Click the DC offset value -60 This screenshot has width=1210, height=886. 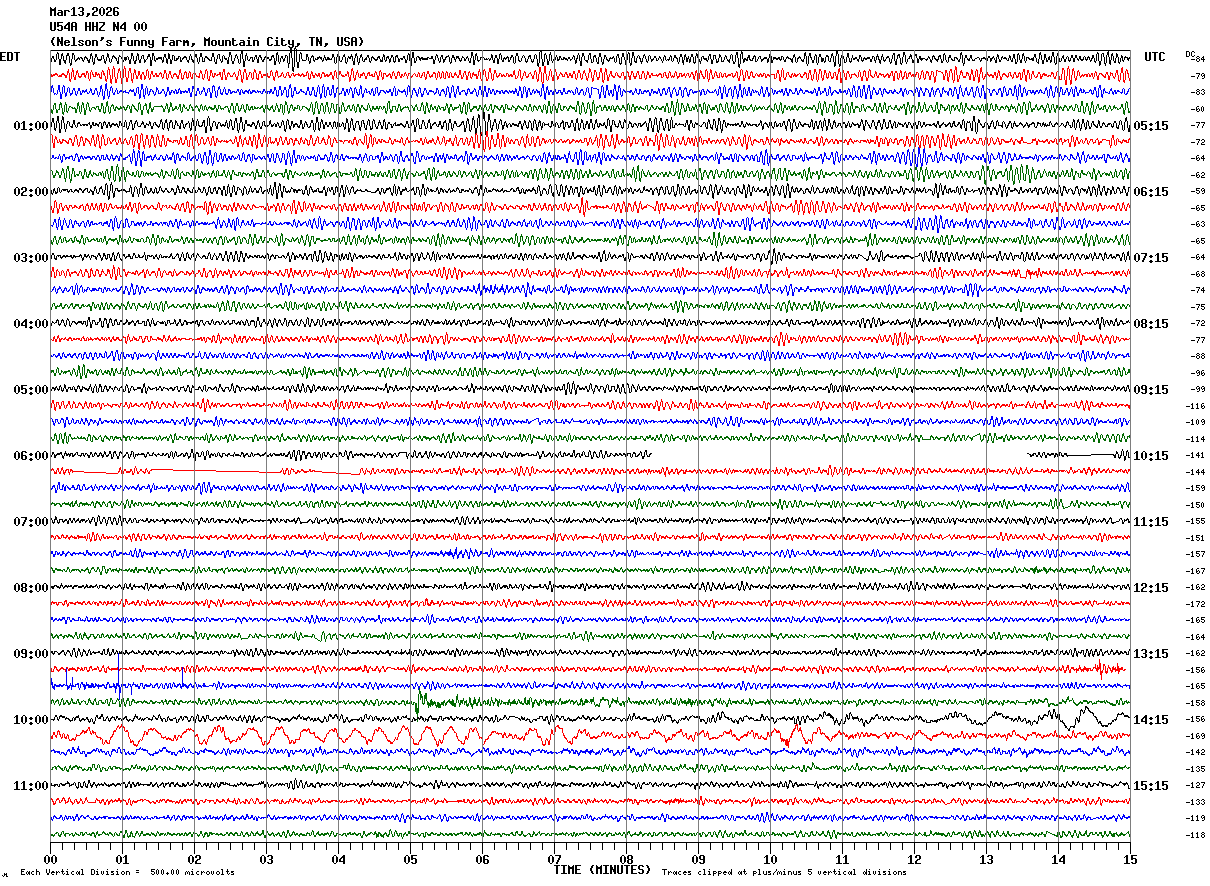pyautogui.click(x=1198, y=109)
